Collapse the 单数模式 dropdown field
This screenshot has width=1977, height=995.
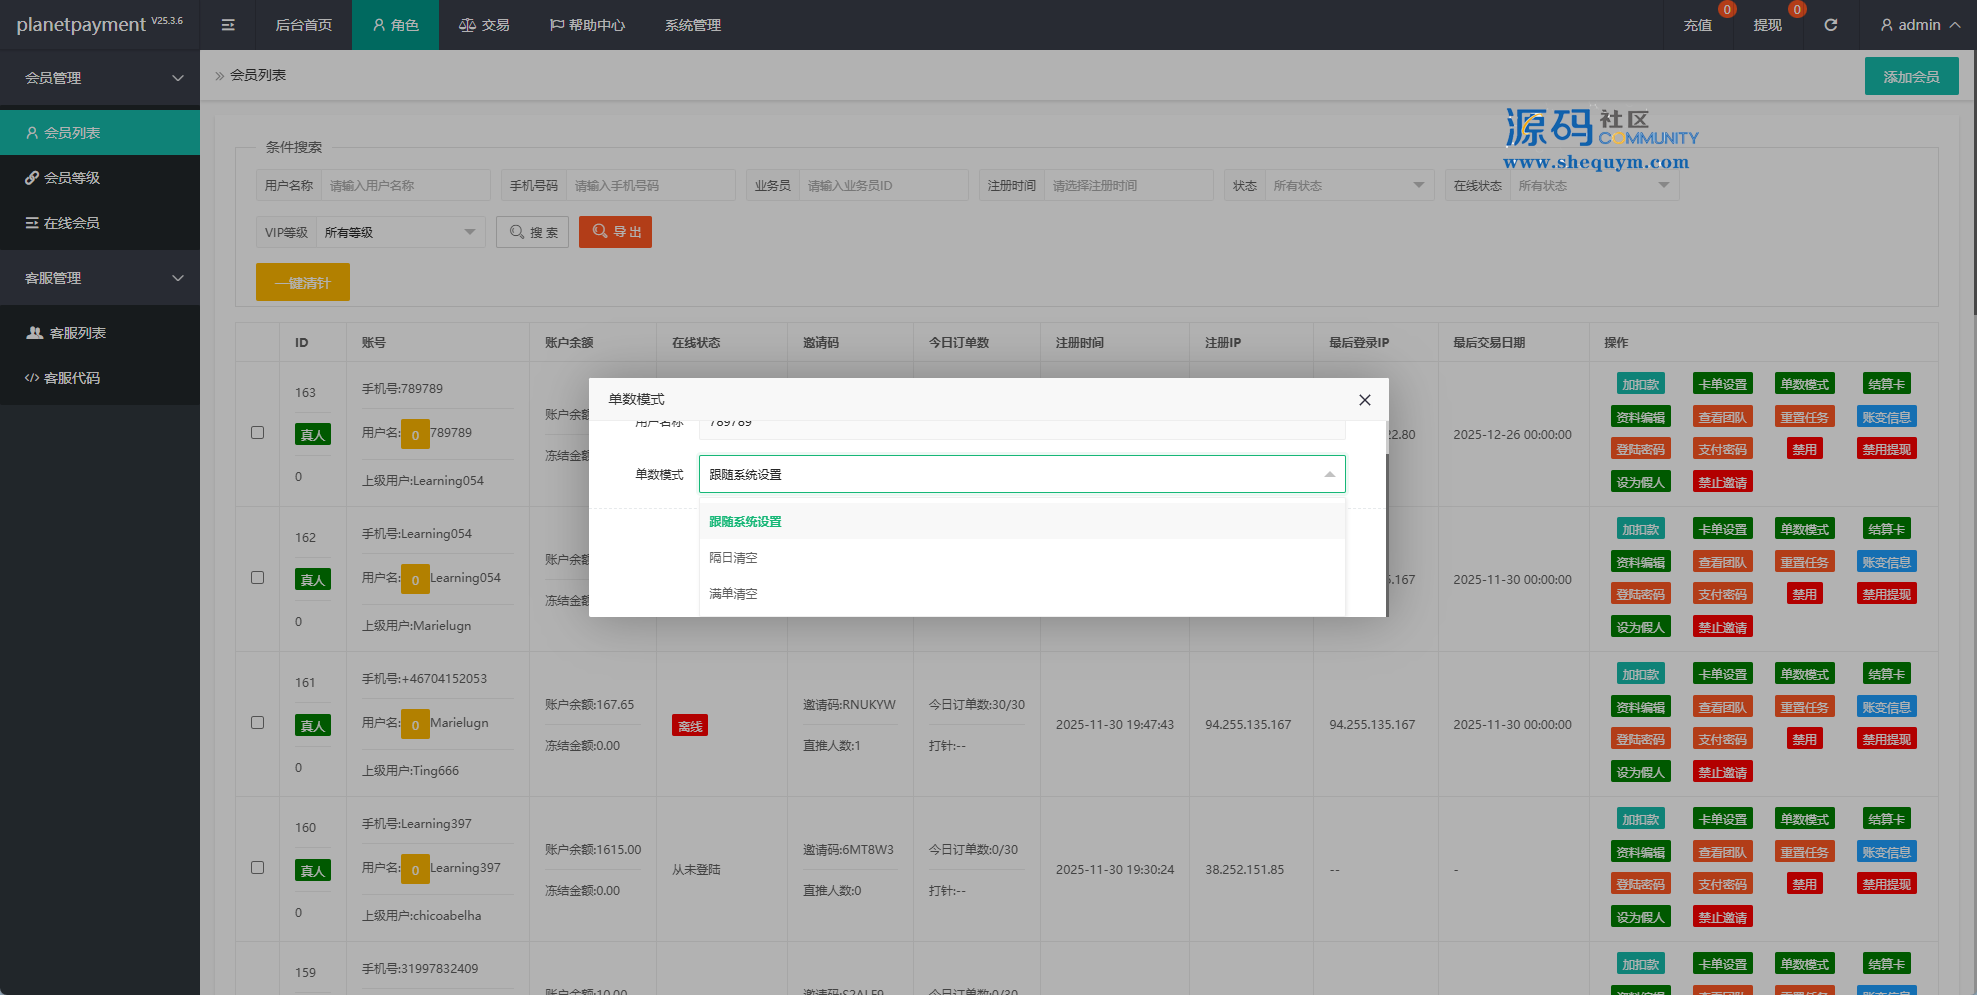[x=1021, y=474]
